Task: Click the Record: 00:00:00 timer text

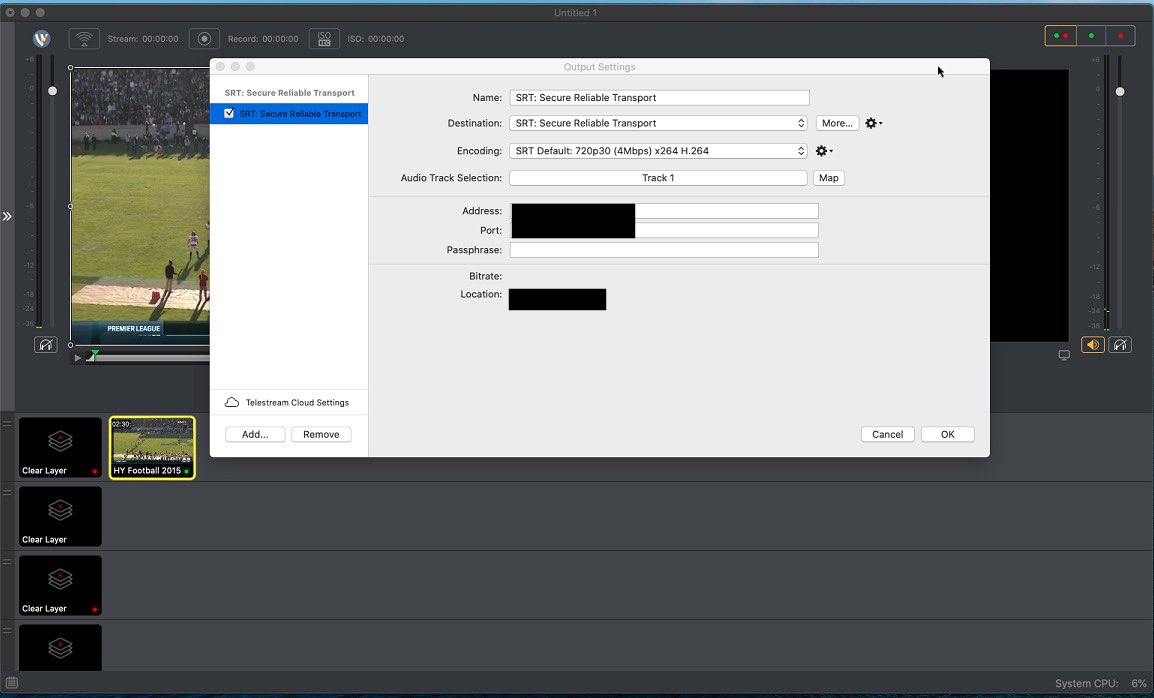Action: (x=263, y=39)
